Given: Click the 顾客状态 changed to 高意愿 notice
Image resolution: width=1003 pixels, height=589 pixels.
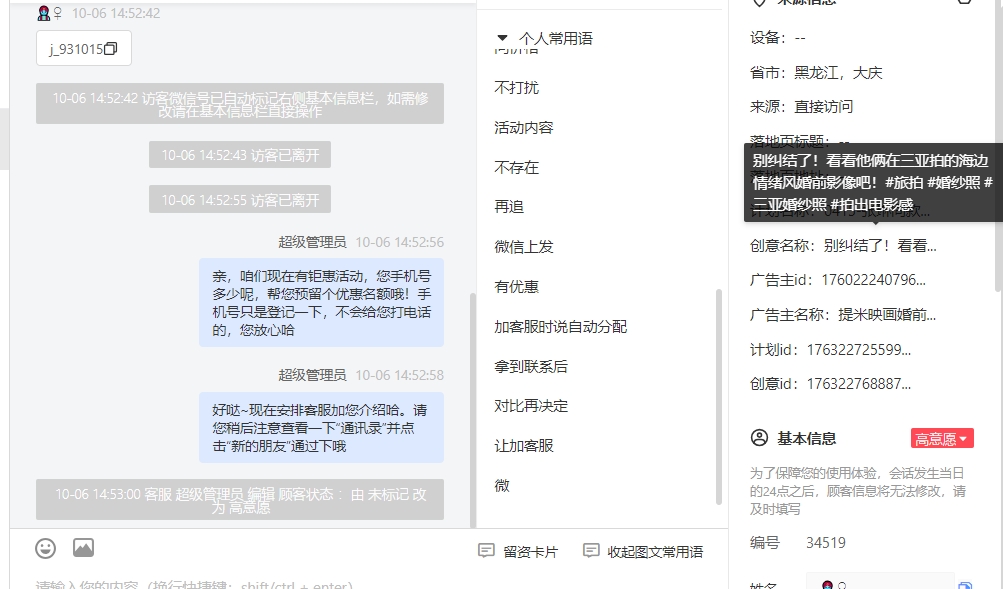Looking at the screenshot, I should pos(240,499).
